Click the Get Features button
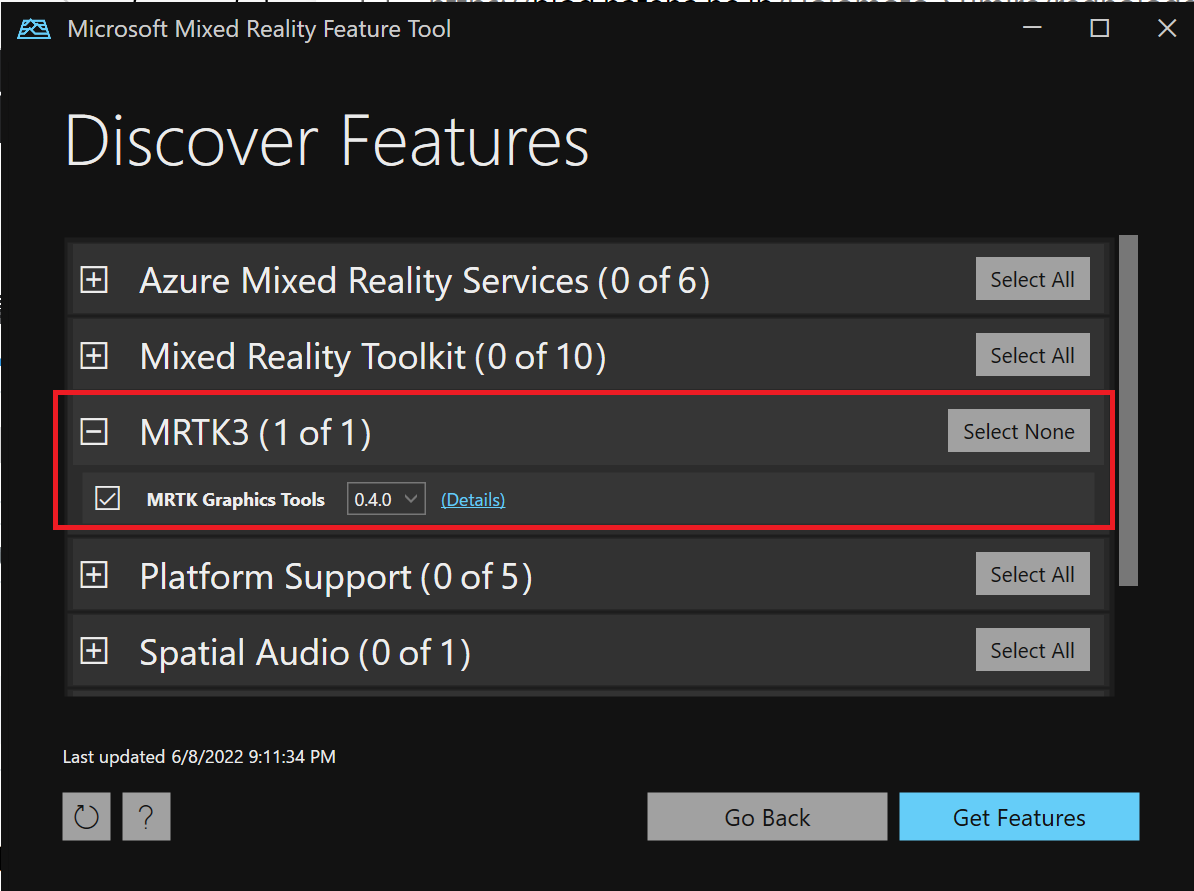 coord(1018,817)
